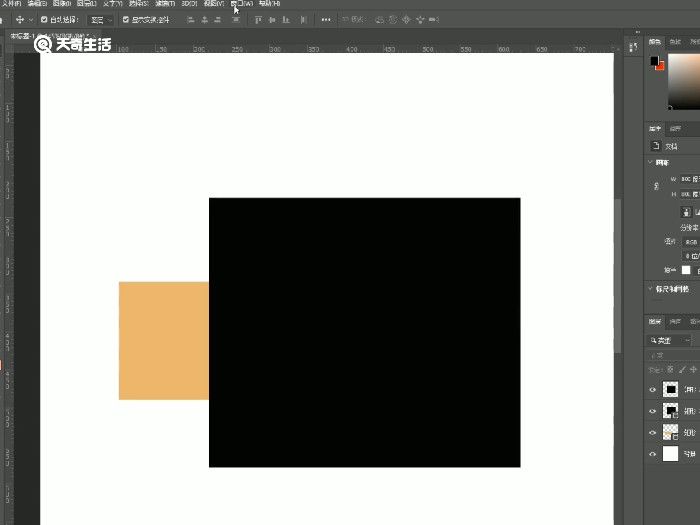Click the red background color swatch

661,67
